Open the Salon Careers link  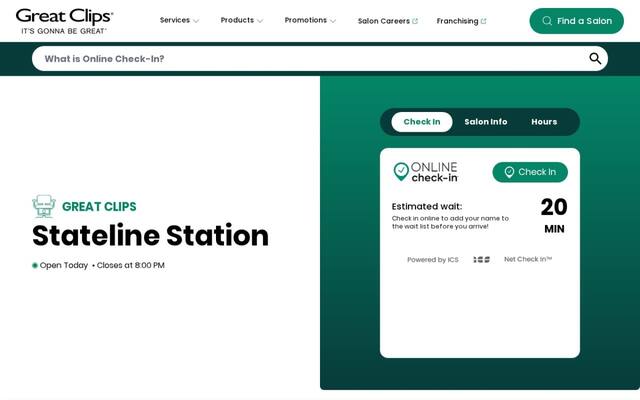coord(388,21)
